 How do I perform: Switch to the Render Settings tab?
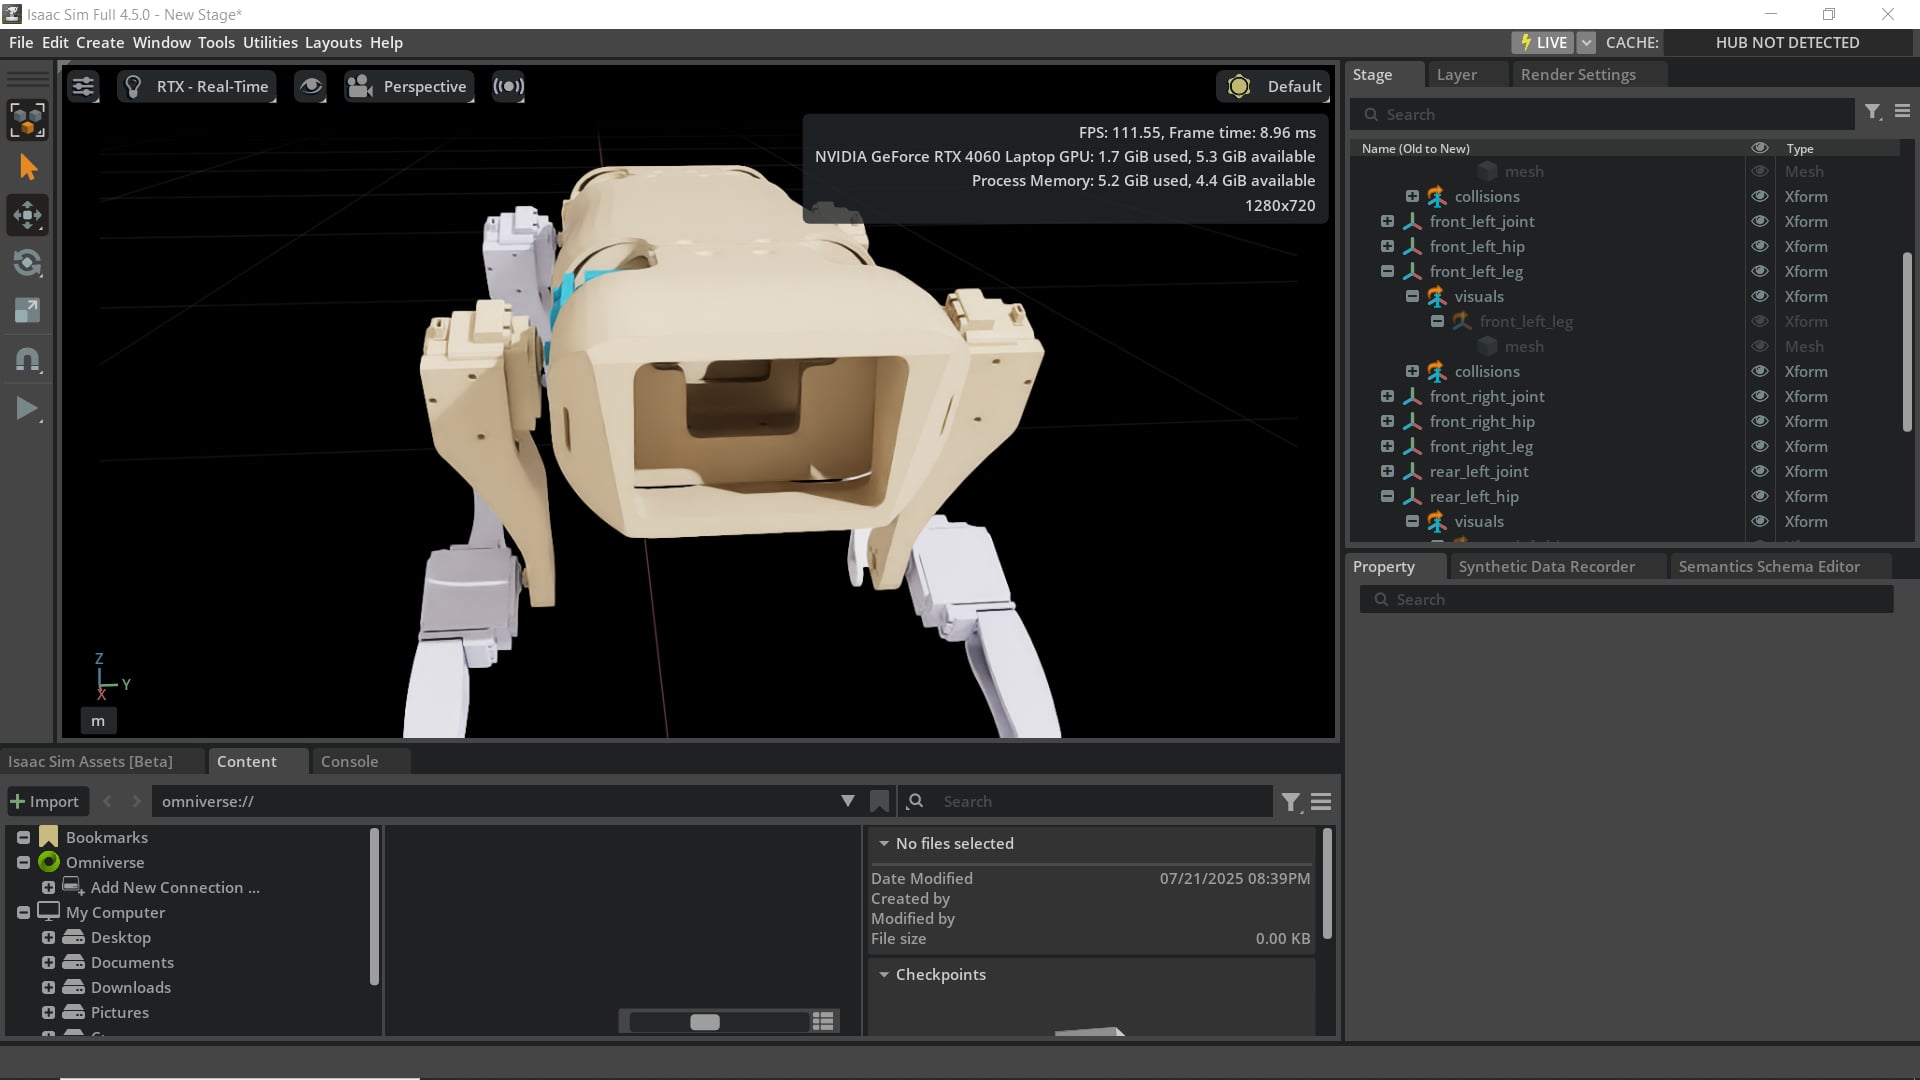pos(1577,75)
